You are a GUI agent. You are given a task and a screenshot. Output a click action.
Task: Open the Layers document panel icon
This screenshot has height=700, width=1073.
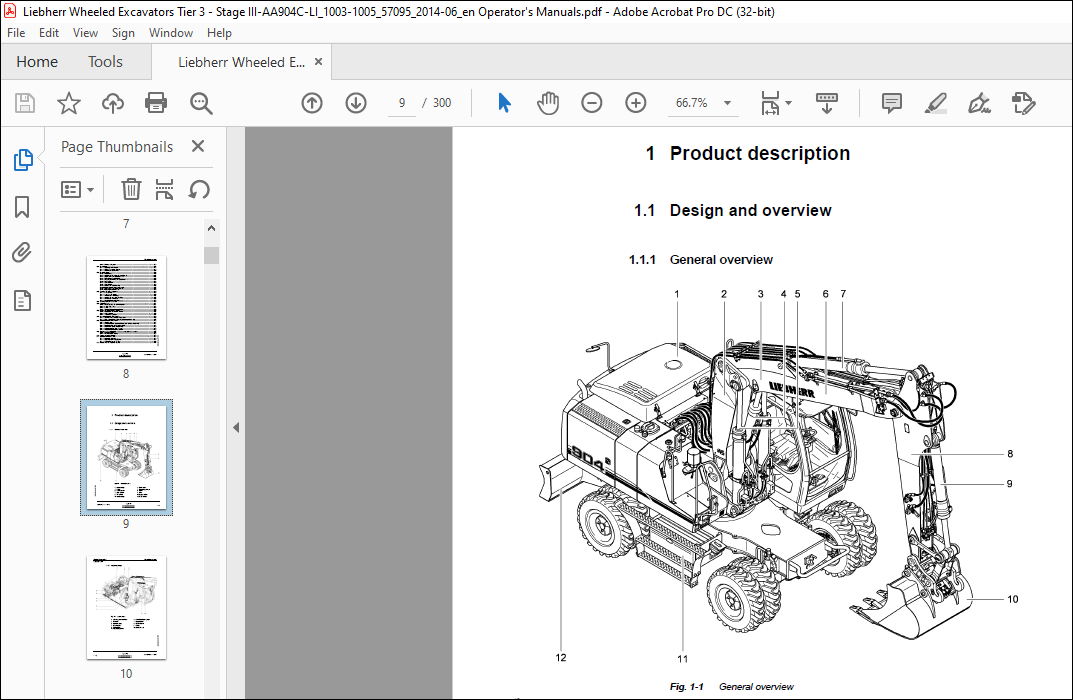pyautogui.click(x=22, y=300)
